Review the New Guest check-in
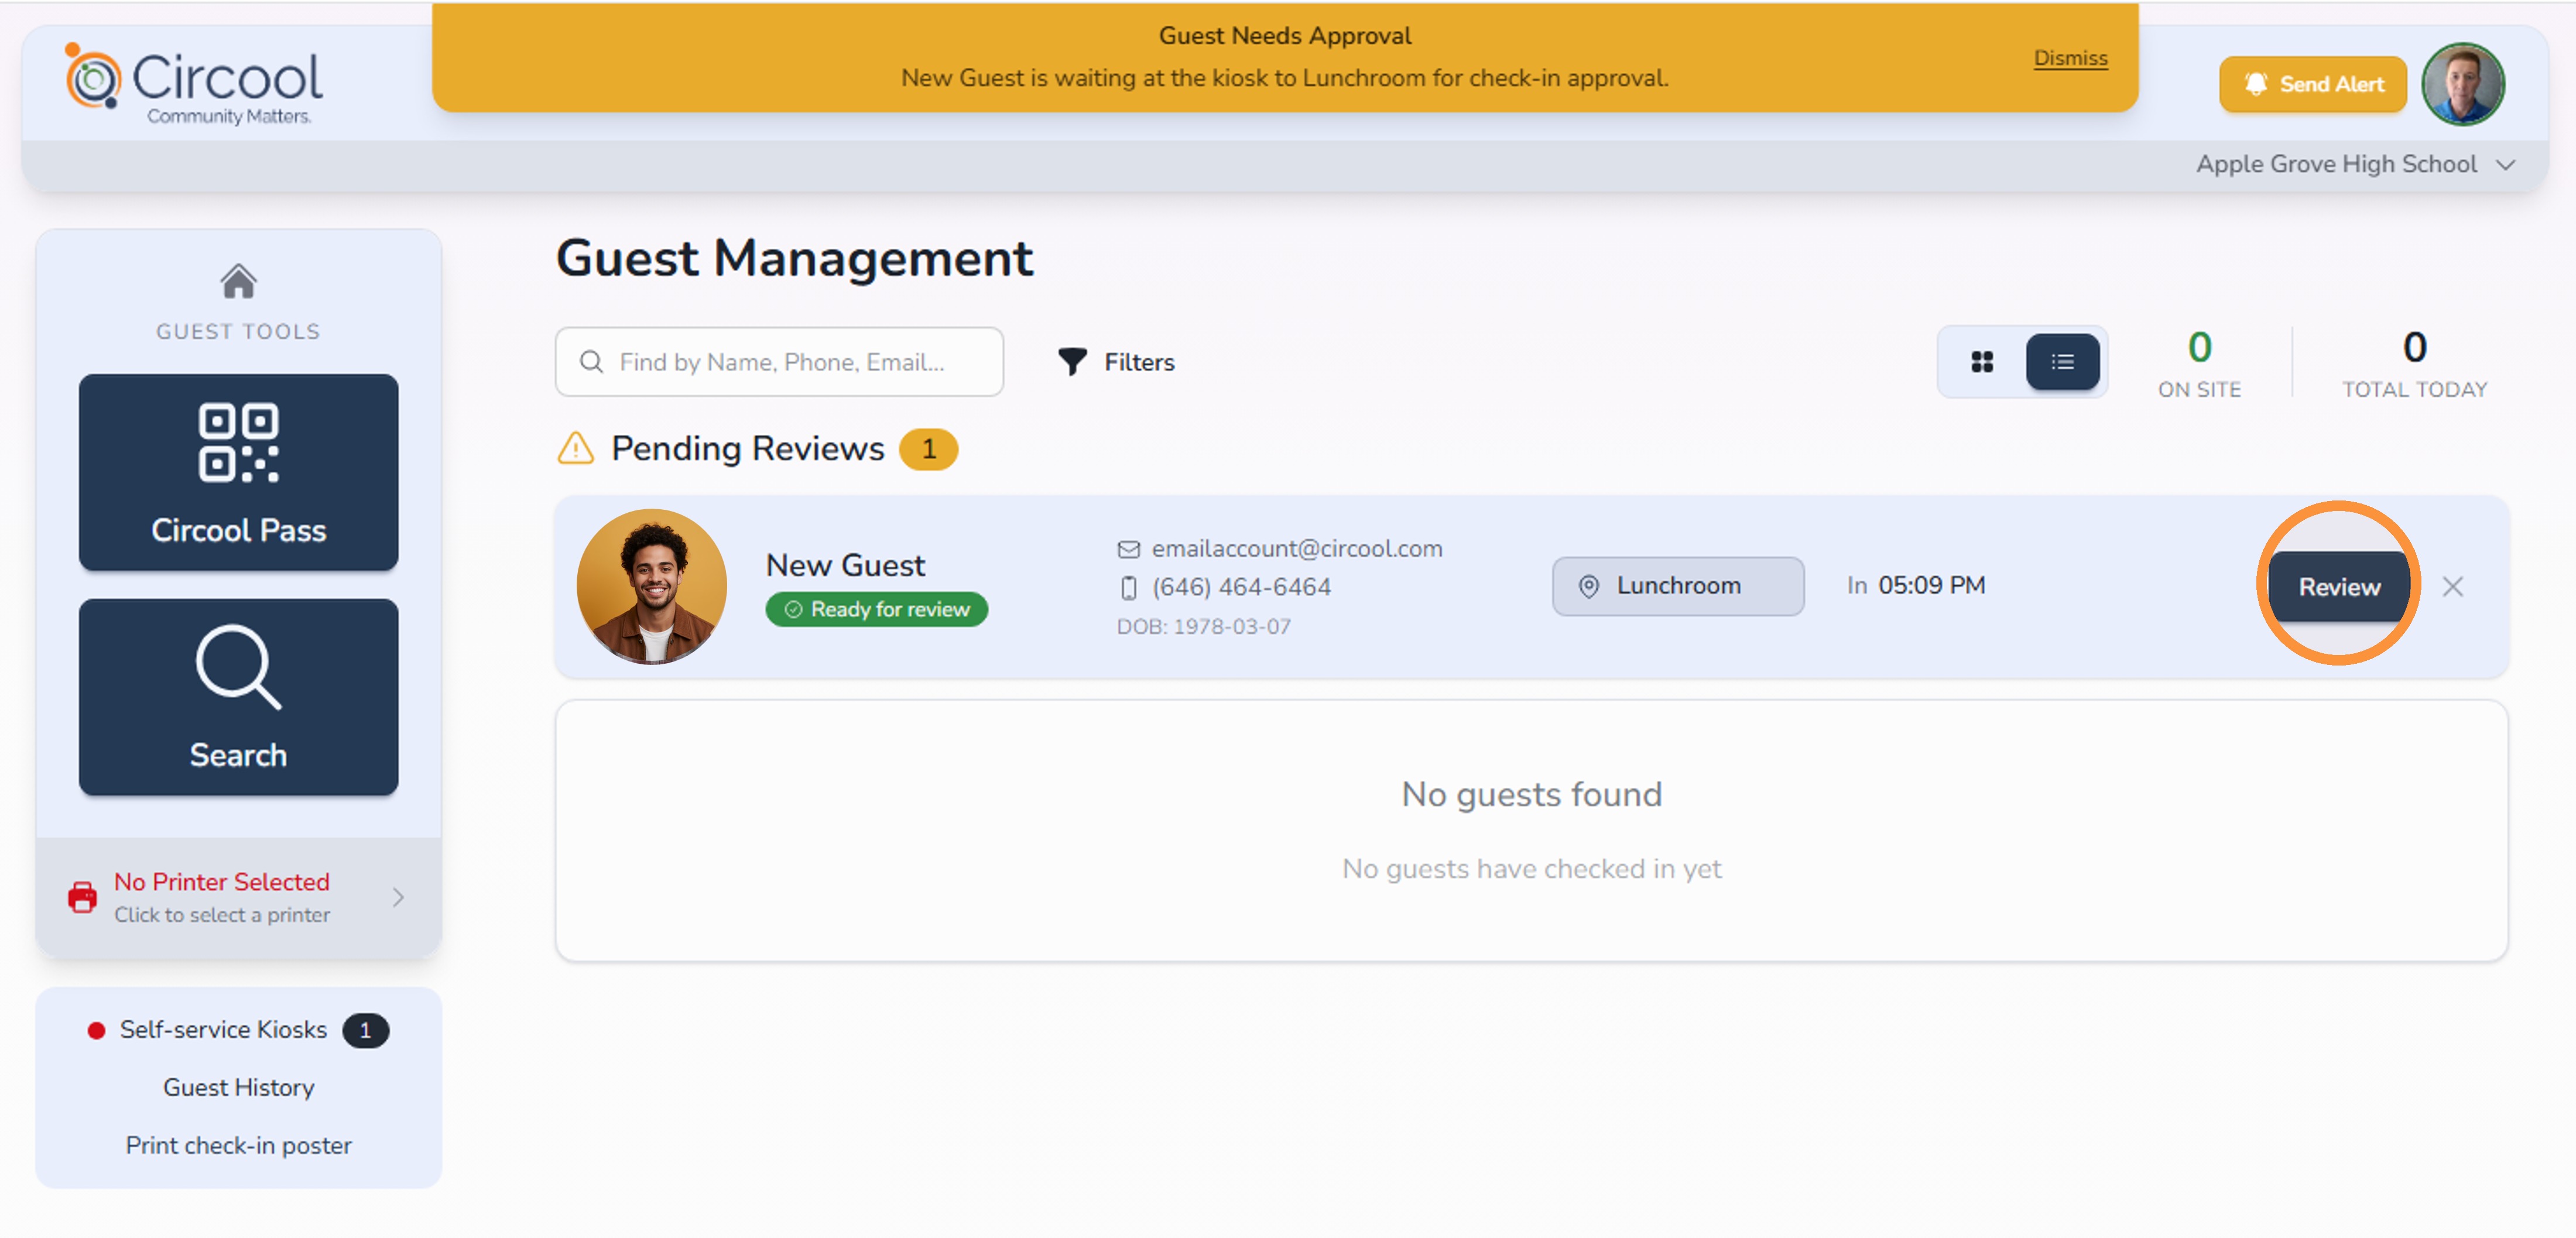This screenshot has width=2576, height=1238. pos(2339,586)
